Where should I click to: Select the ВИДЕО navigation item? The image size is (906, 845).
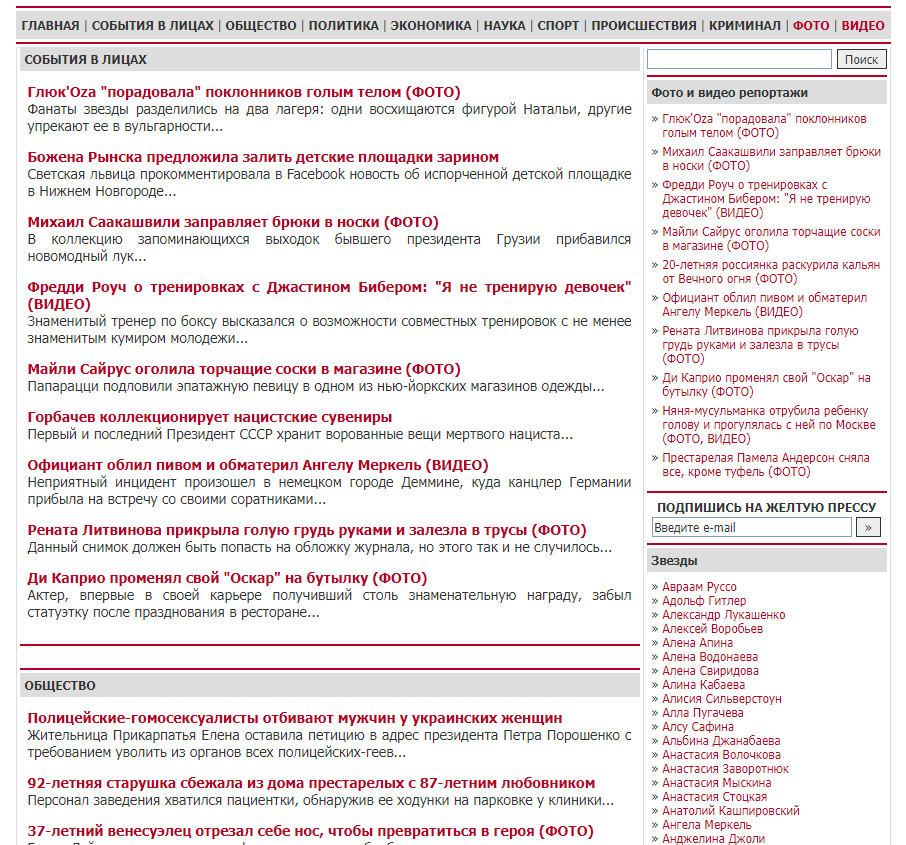point(863,25)
